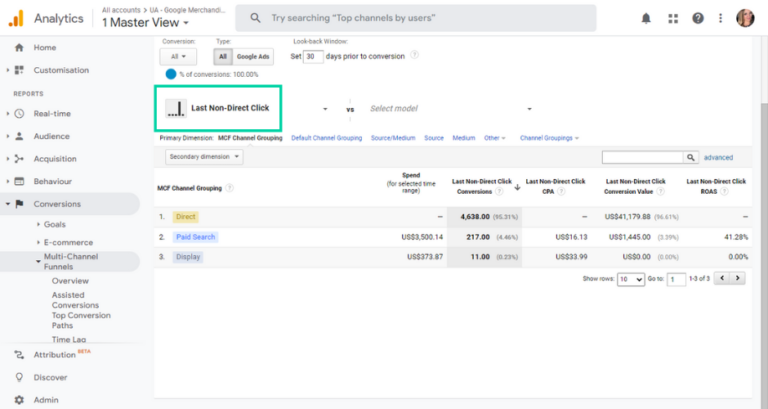The height and width of the screenshot is (409, 768).
Task: Click the Google Analytics logo
Action: pos(16,19)
